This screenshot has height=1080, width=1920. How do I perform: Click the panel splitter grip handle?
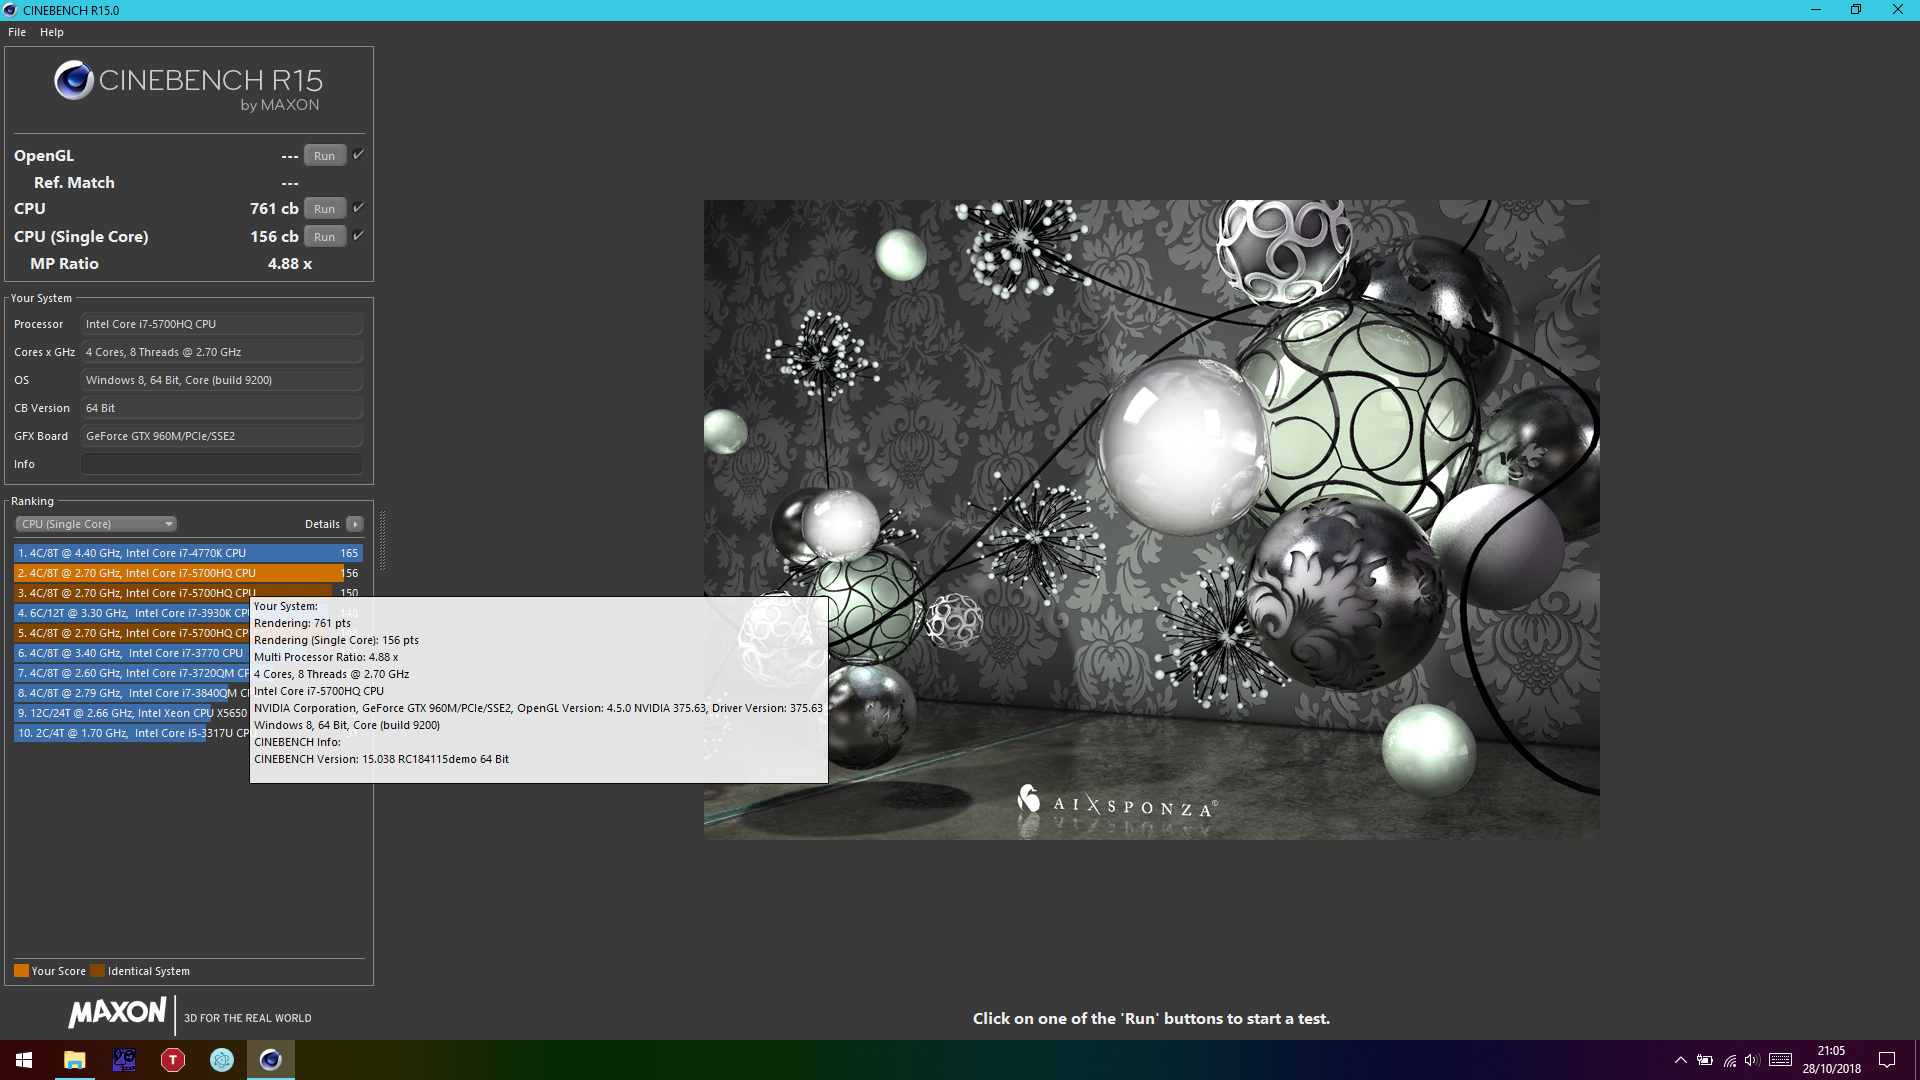coord(382,540)
